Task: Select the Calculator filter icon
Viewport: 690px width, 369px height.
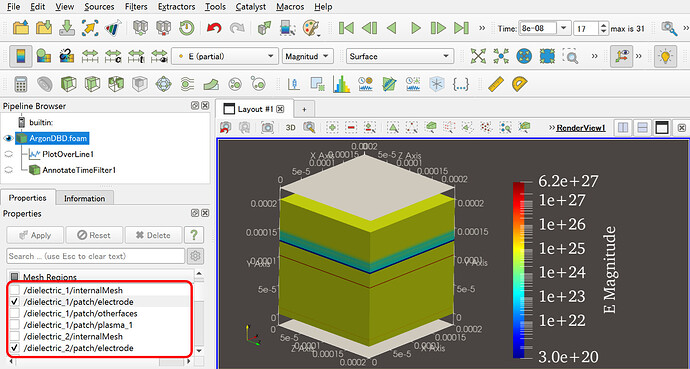Action: [x=21, y=84]
